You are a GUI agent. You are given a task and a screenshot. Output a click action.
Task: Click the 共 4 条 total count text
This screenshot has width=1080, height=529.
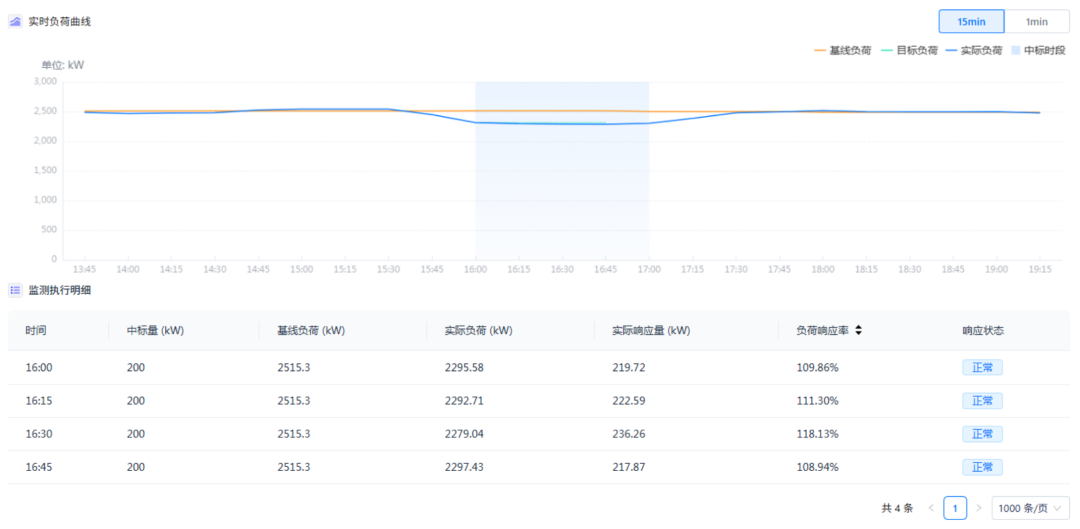(897, 508)
